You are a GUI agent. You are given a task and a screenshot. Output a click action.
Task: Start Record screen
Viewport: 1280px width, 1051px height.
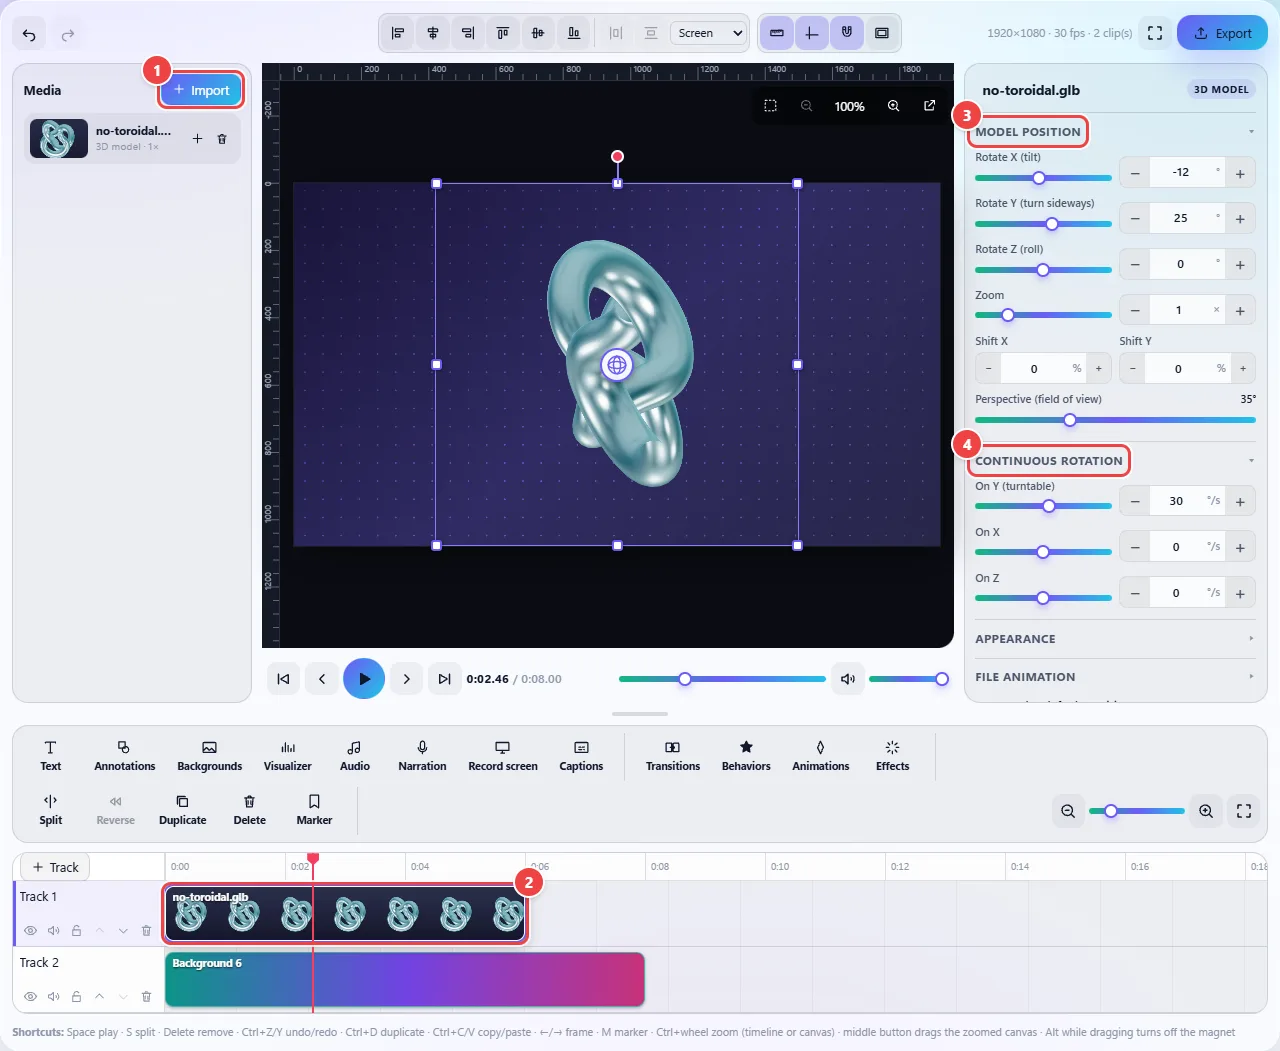pyautogui.click(x=503, y=756)
